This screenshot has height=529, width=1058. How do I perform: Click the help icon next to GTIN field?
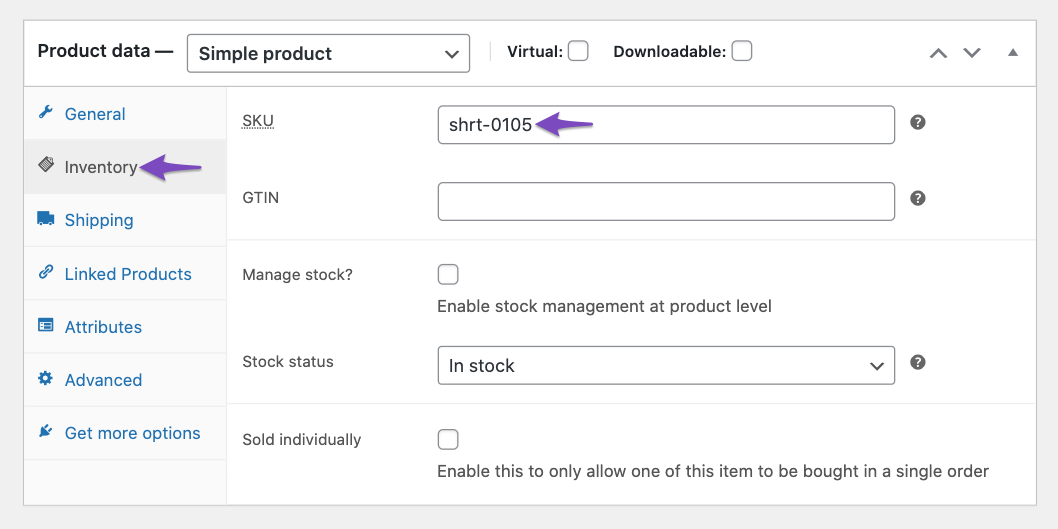click(x=918, y=198)
